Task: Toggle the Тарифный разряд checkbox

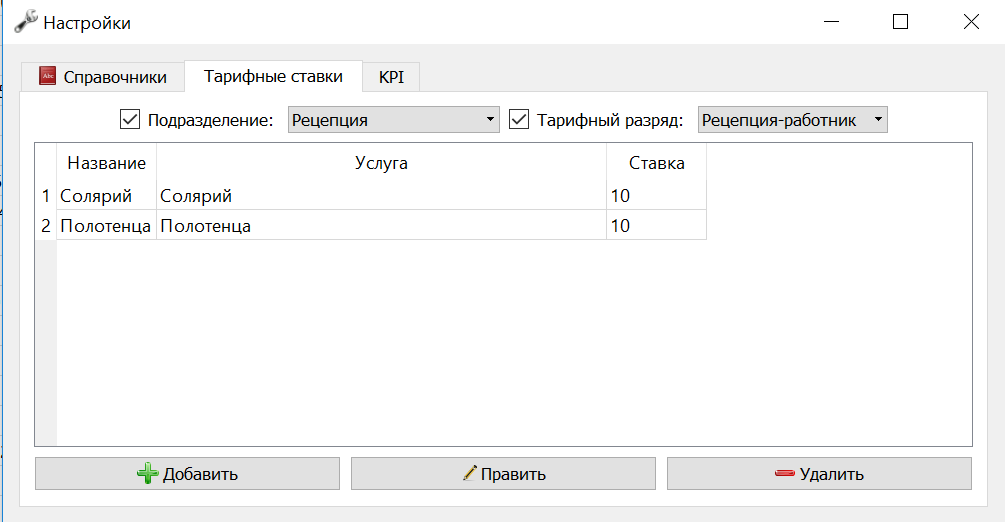Action: tap(519, 119)
